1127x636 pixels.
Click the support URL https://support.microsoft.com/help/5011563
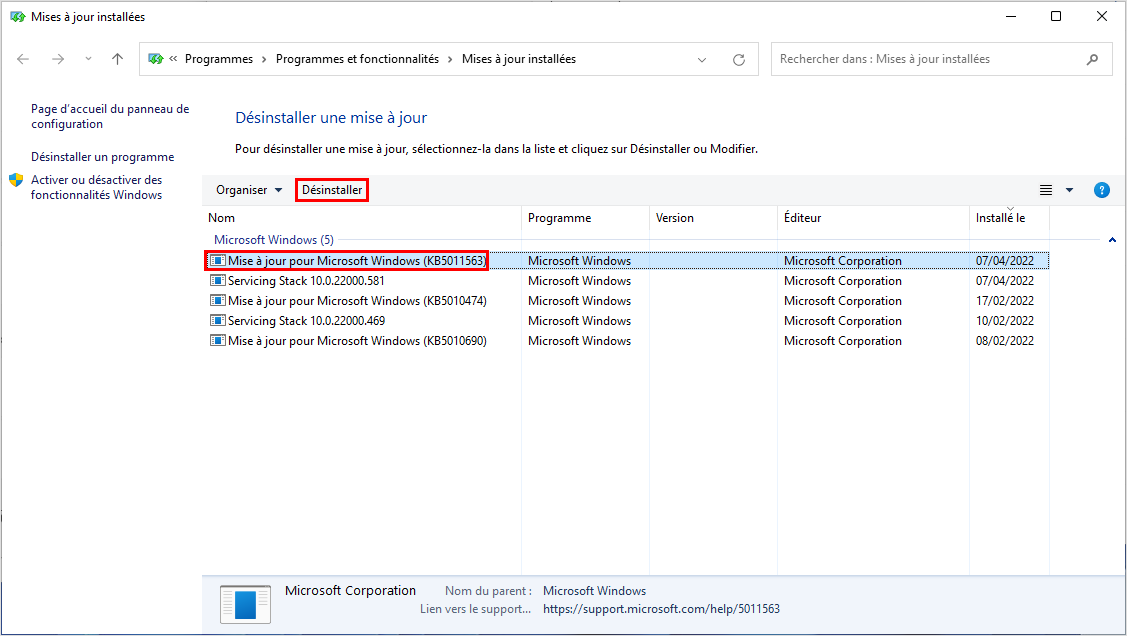pos(661,609)
